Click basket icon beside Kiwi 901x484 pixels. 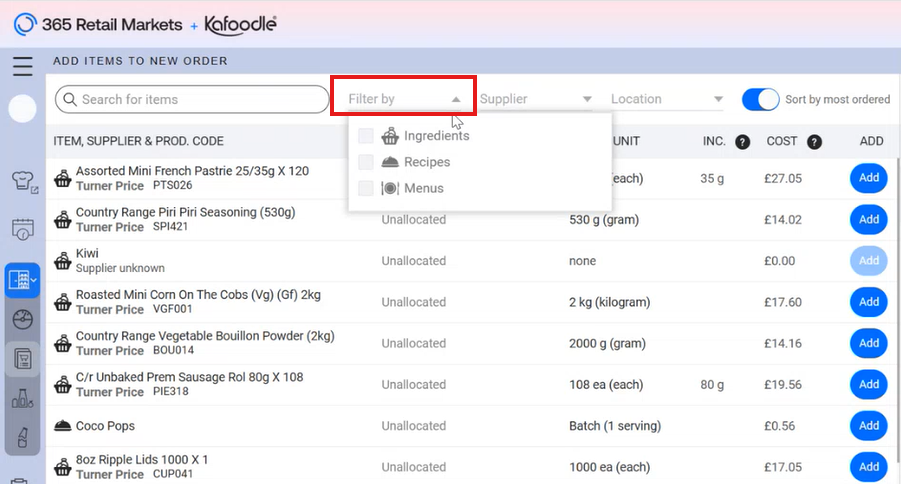[x=63, y=261]
